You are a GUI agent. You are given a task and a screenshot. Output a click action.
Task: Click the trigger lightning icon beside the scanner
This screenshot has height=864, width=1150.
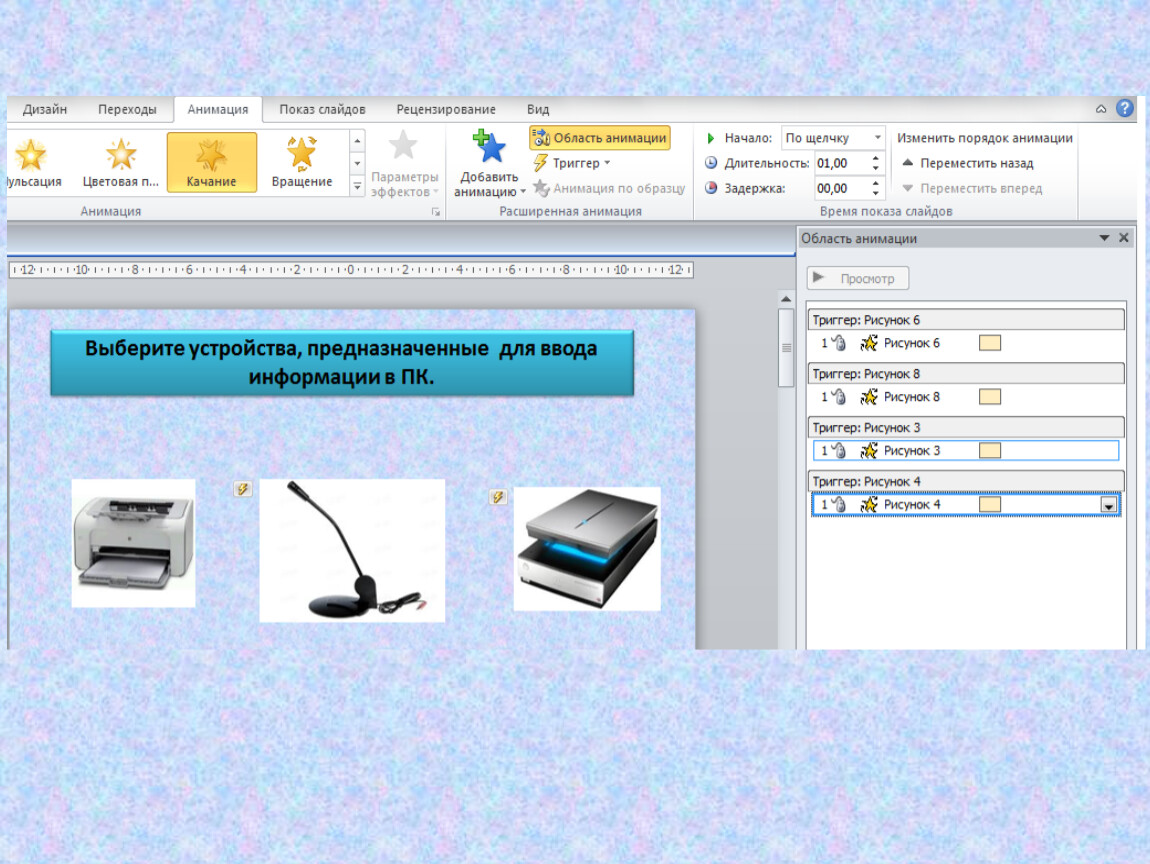(498, 497)
